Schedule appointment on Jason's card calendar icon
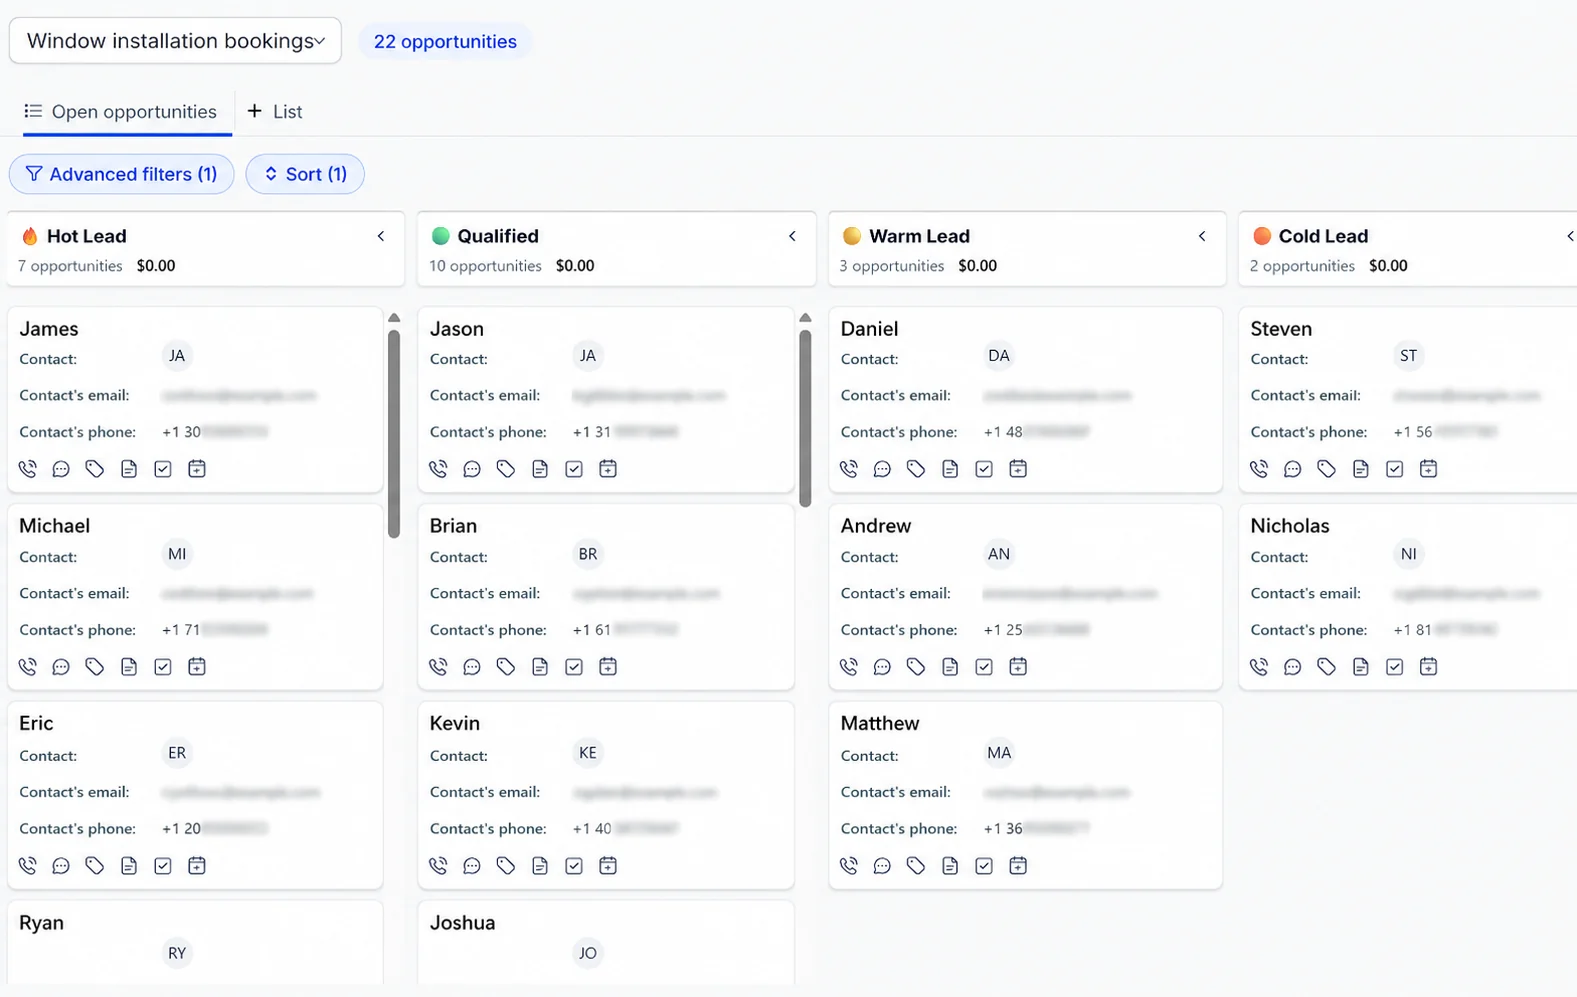Image resolution: width=1577 pixels, height=997 pixels. pos(608,469)
